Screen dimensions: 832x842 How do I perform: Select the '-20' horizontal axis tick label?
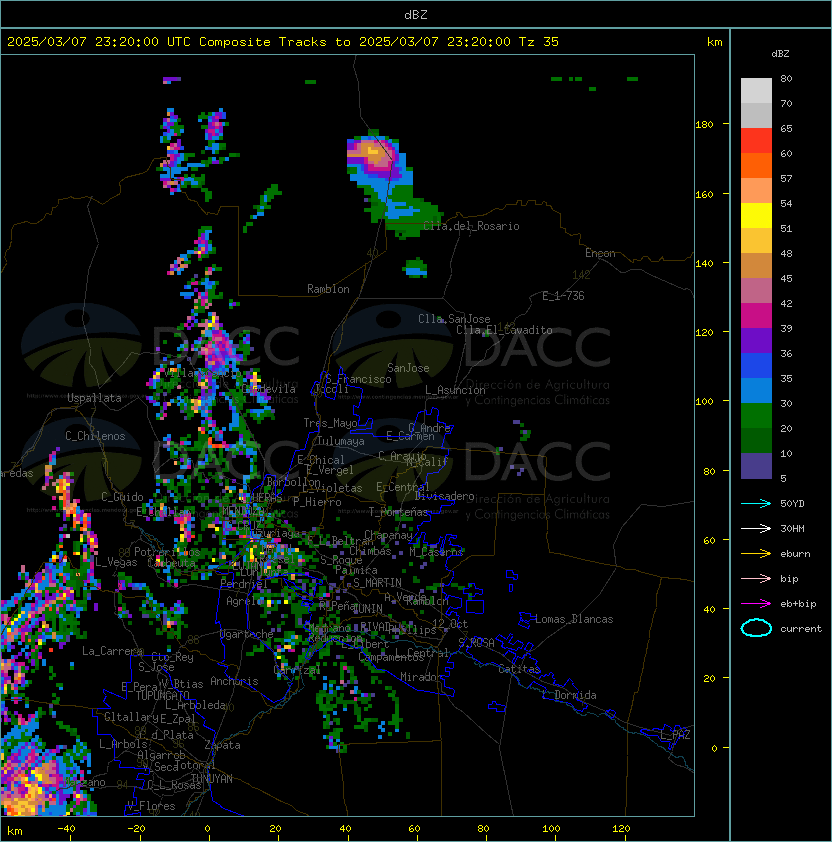[136, 829]
